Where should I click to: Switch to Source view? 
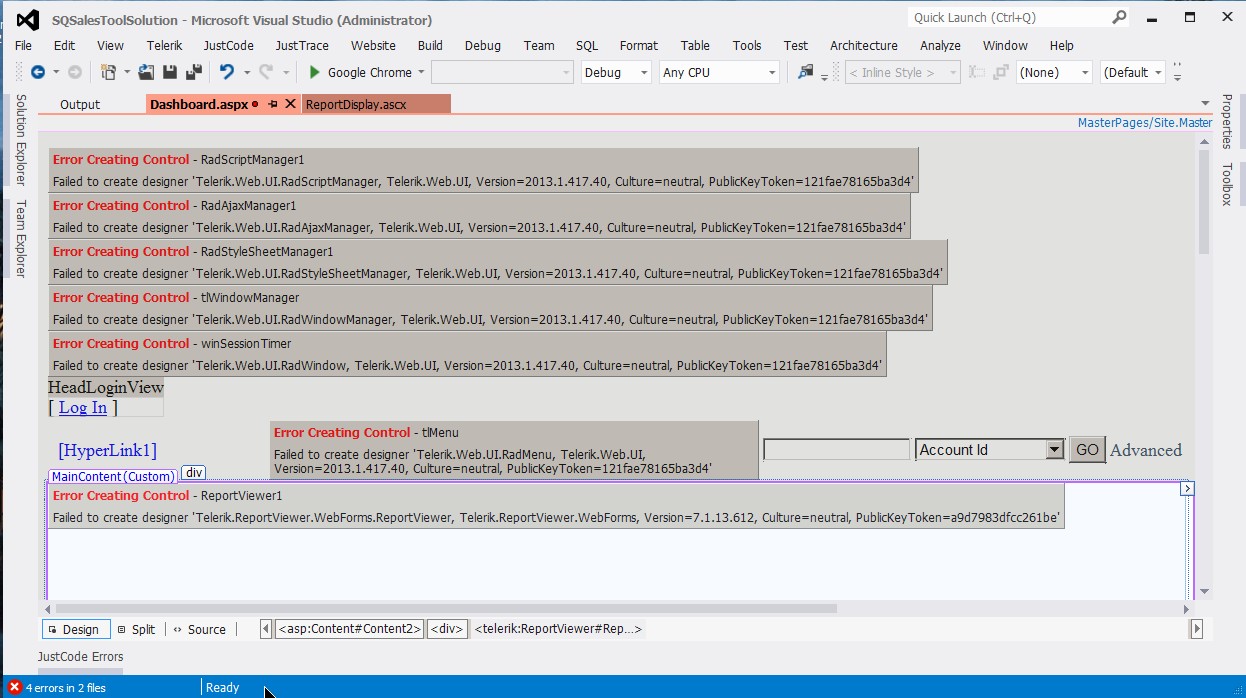199,629
